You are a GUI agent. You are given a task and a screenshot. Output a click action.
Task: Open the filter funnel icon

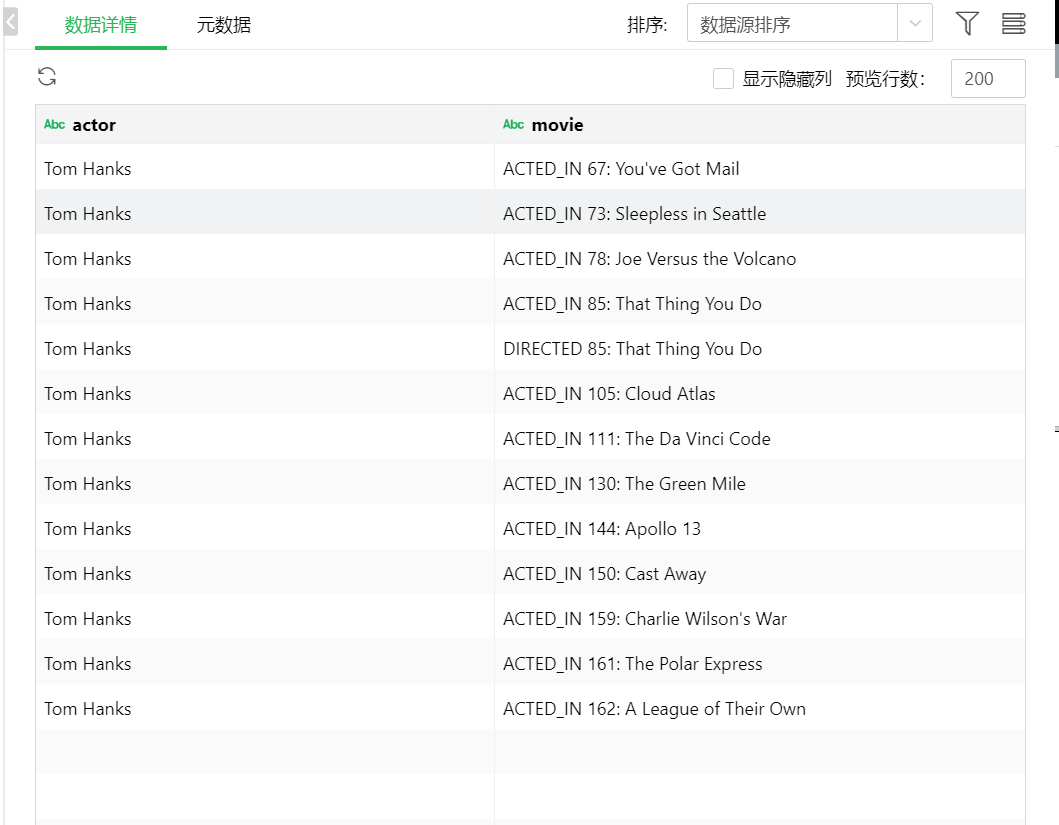click(967, 24)
